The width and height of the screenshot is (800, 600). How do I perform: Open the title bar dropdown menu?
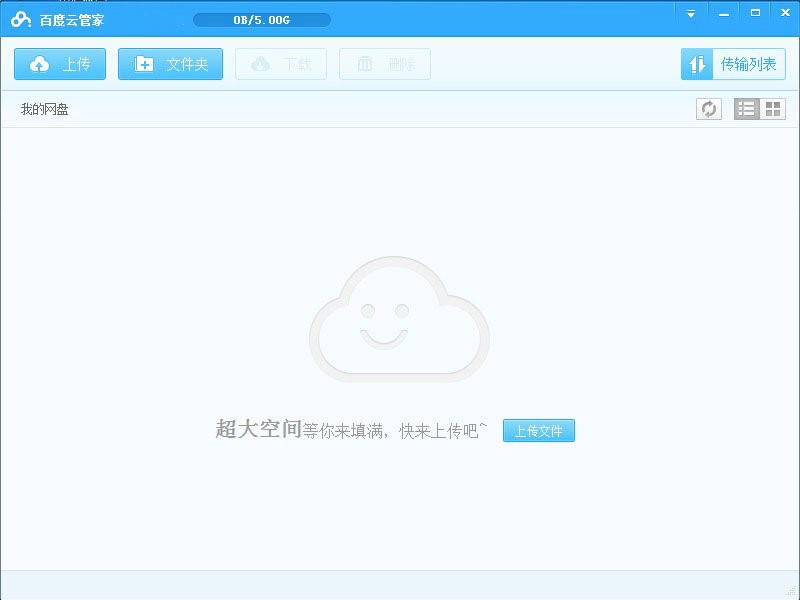(691, 14)
